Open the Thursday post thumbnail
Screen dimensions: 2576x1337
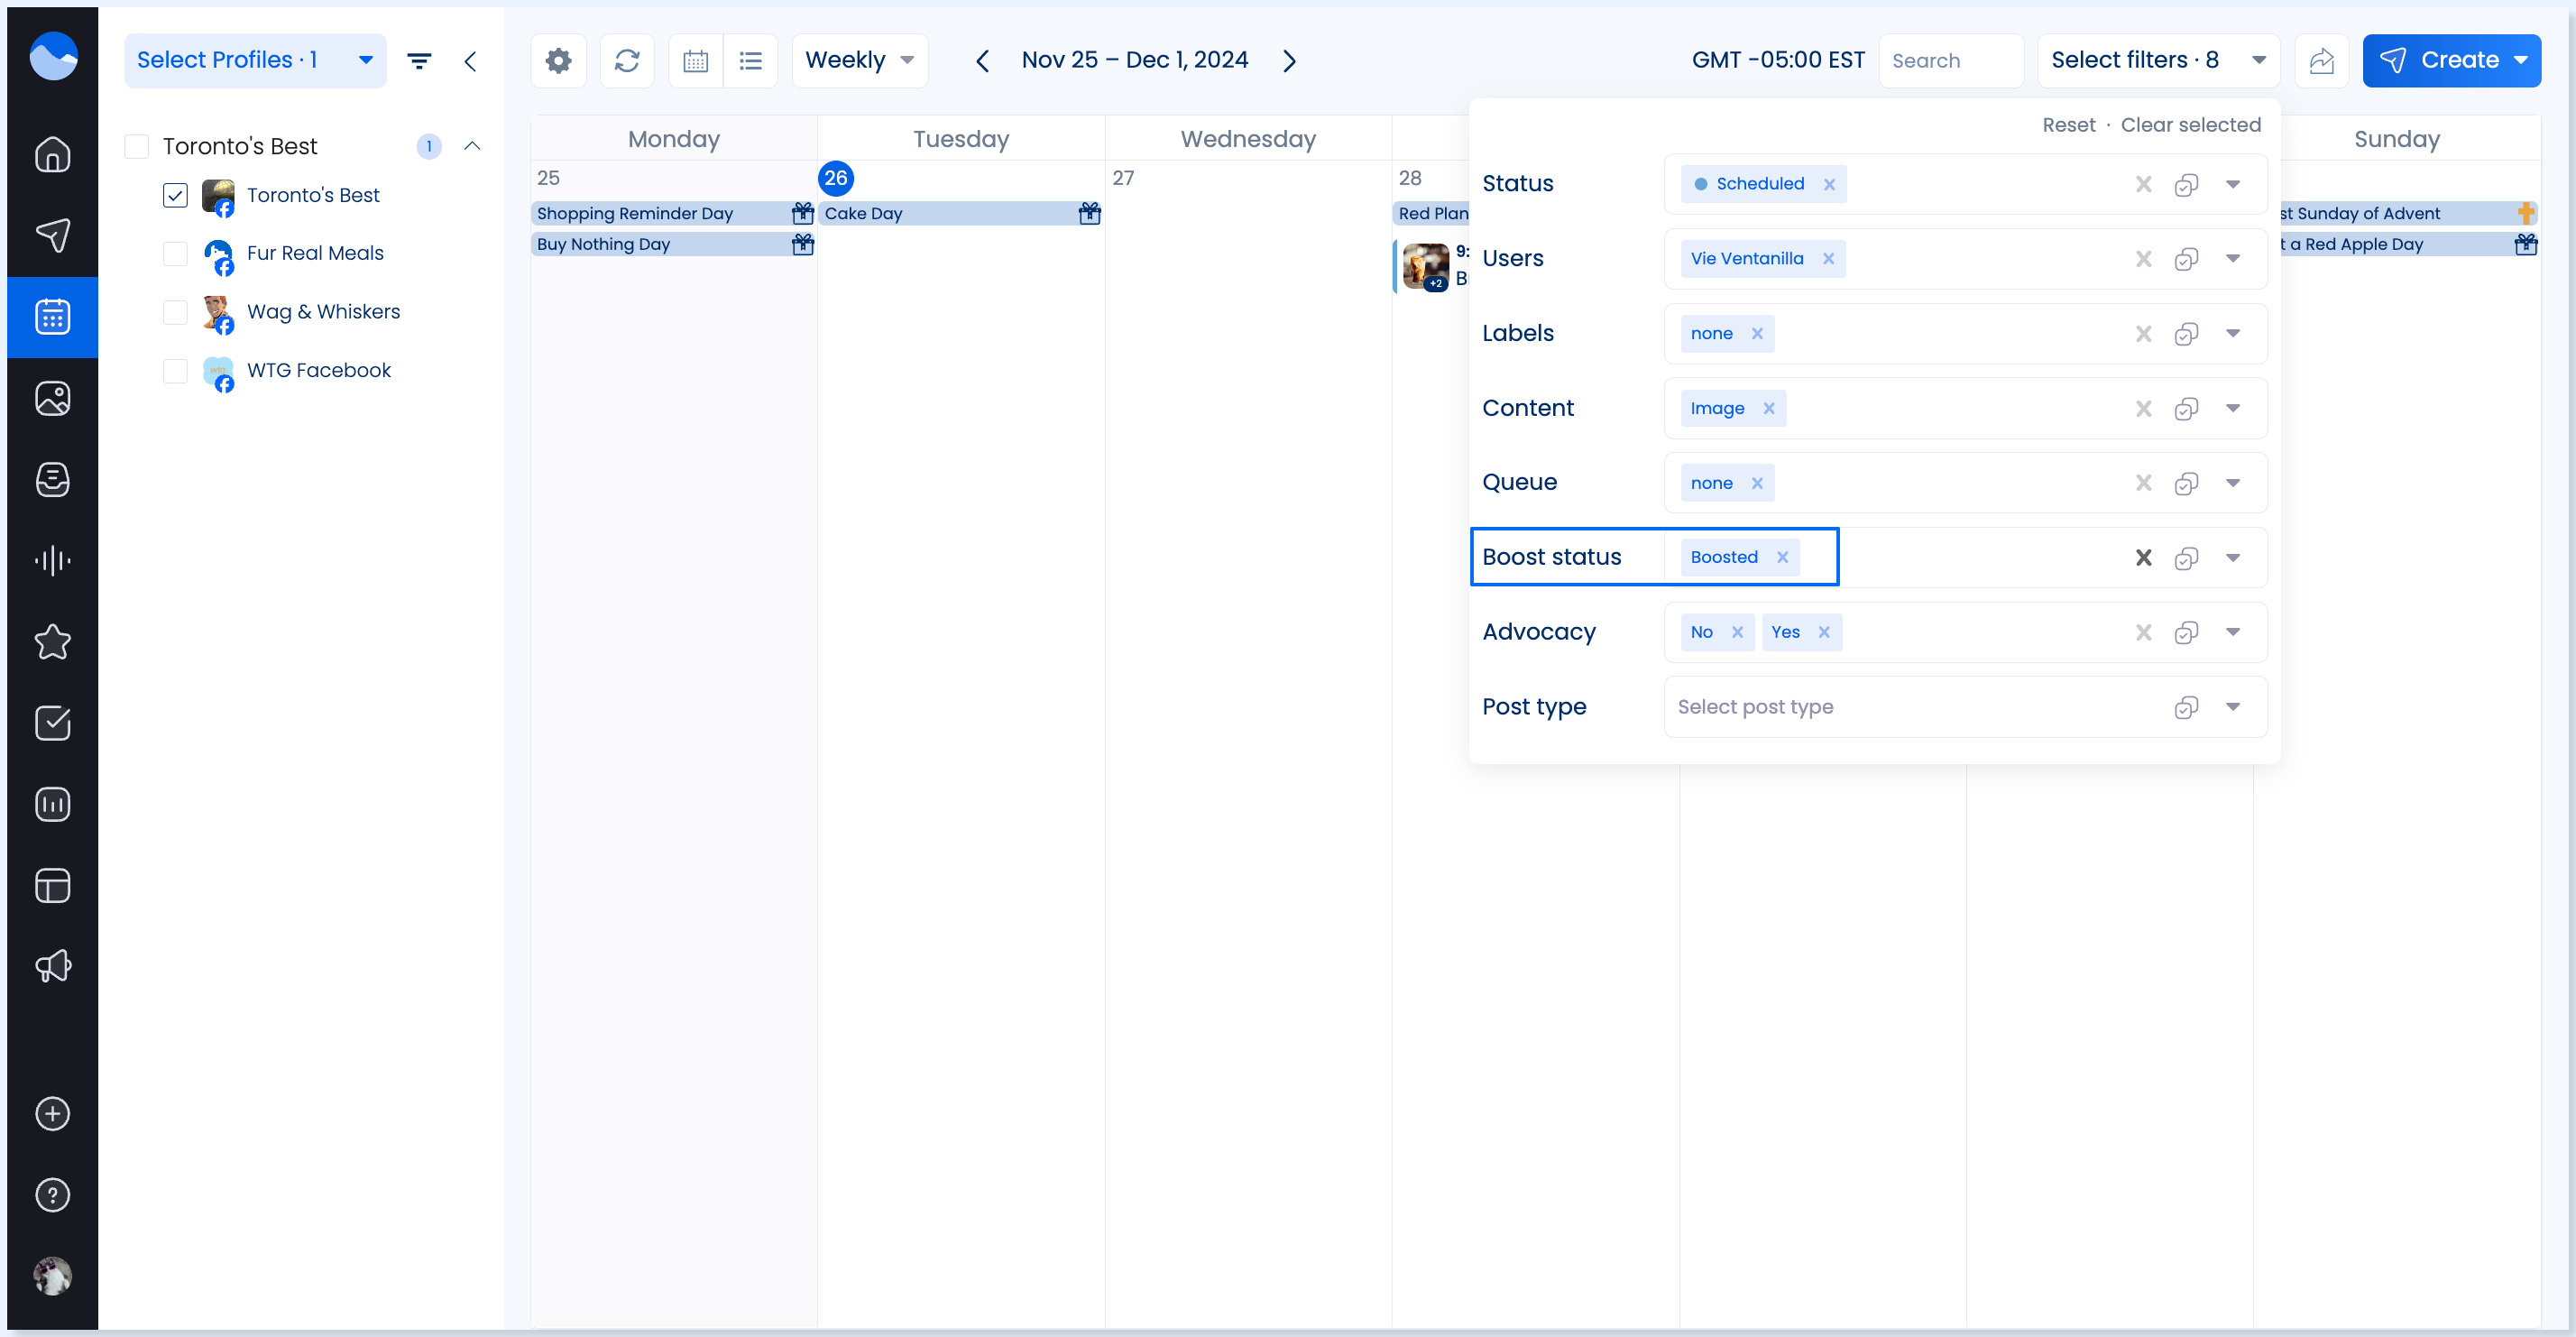click(x=1425, y=266)
